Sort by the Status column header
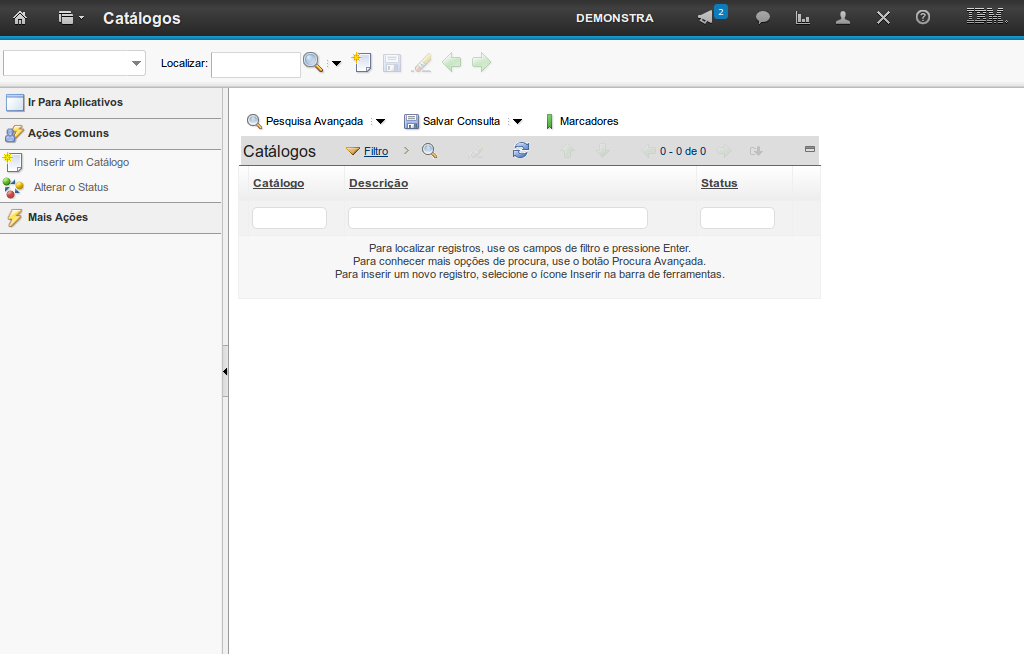 point(719,183)
